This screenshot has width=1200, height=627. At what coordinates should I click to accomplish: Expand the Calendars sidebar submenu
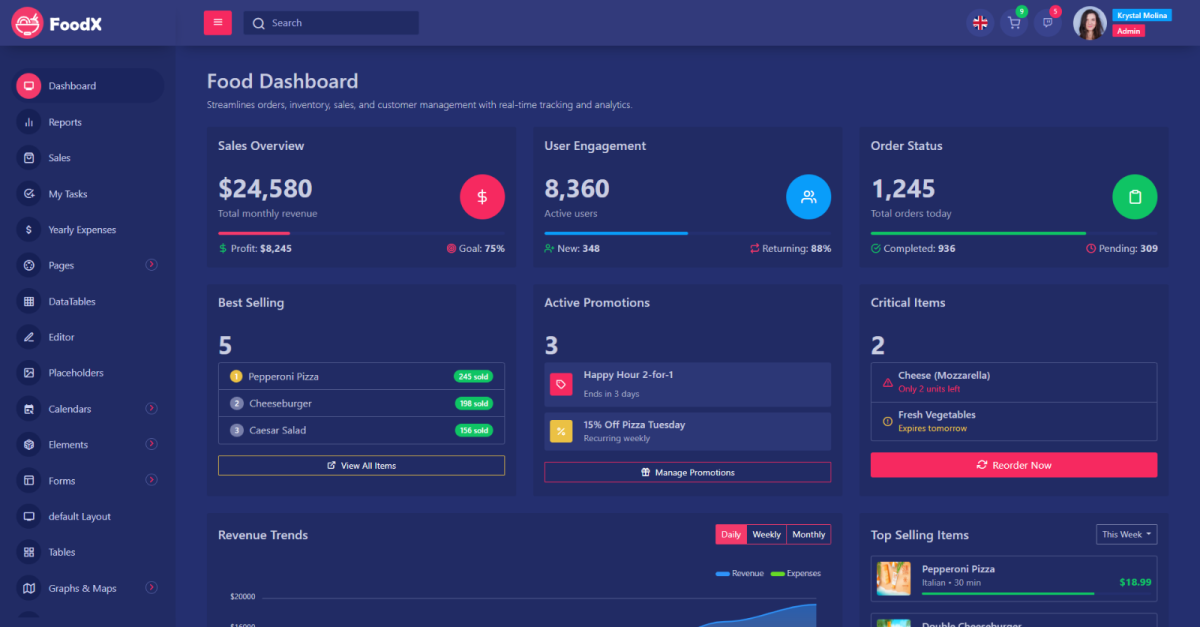pos(152,408)
